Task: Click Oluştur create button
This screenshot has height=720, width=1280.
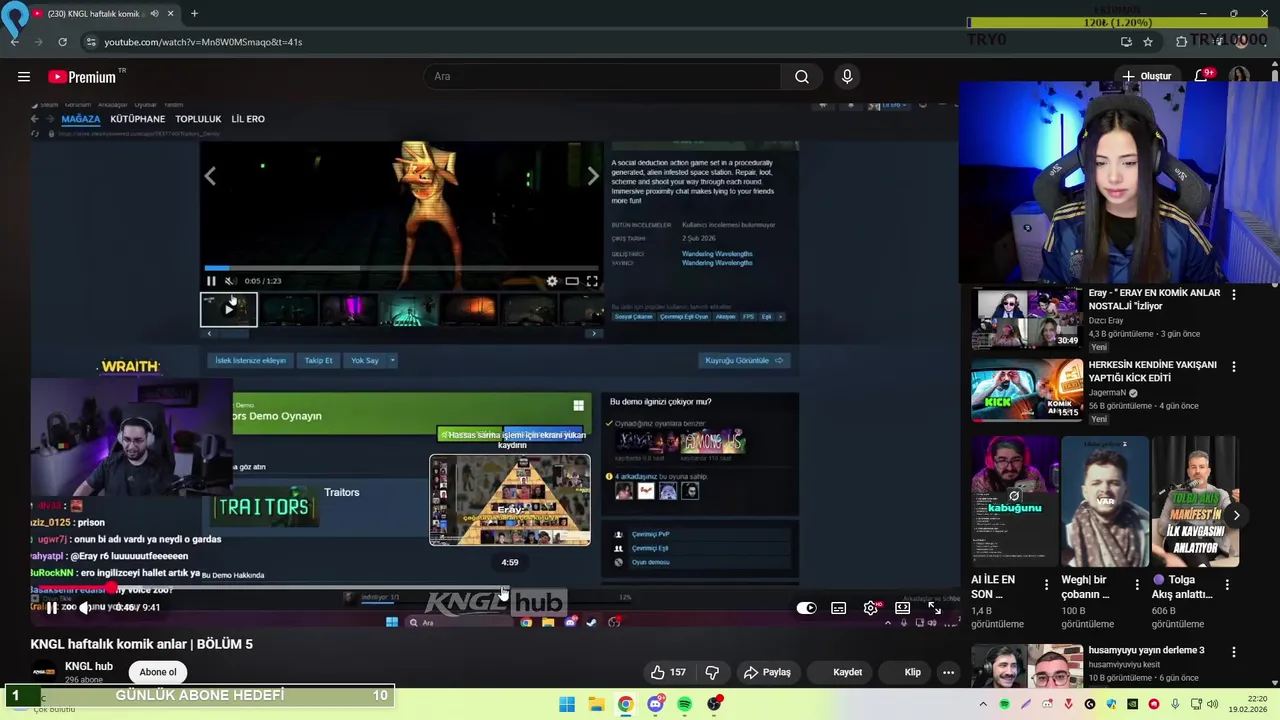Action: (x=1146, y=76)
